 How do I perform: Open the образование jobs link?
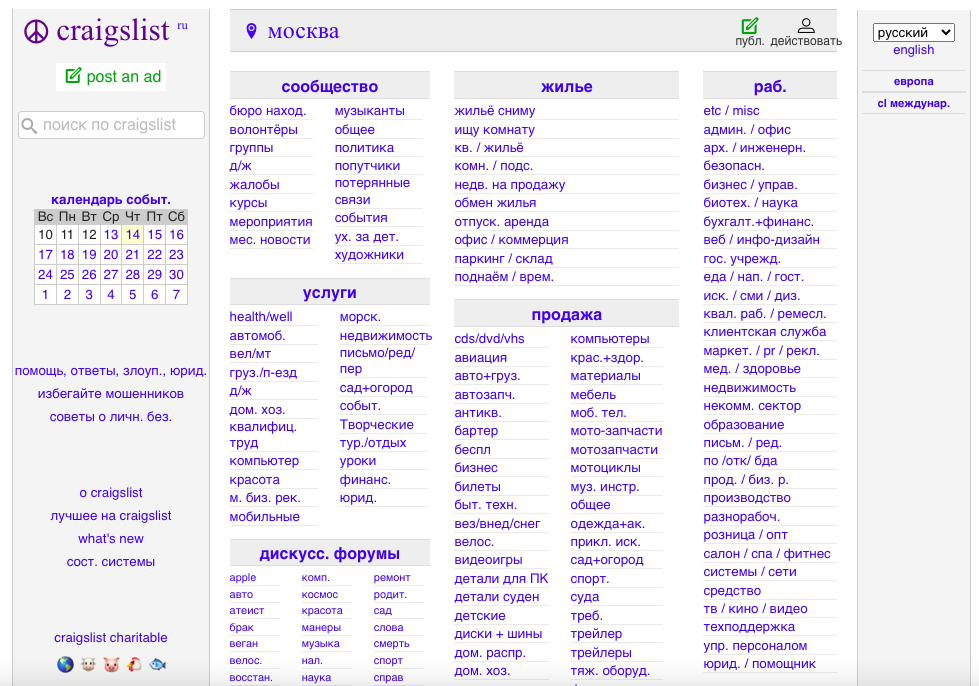(x=744, y=424)
